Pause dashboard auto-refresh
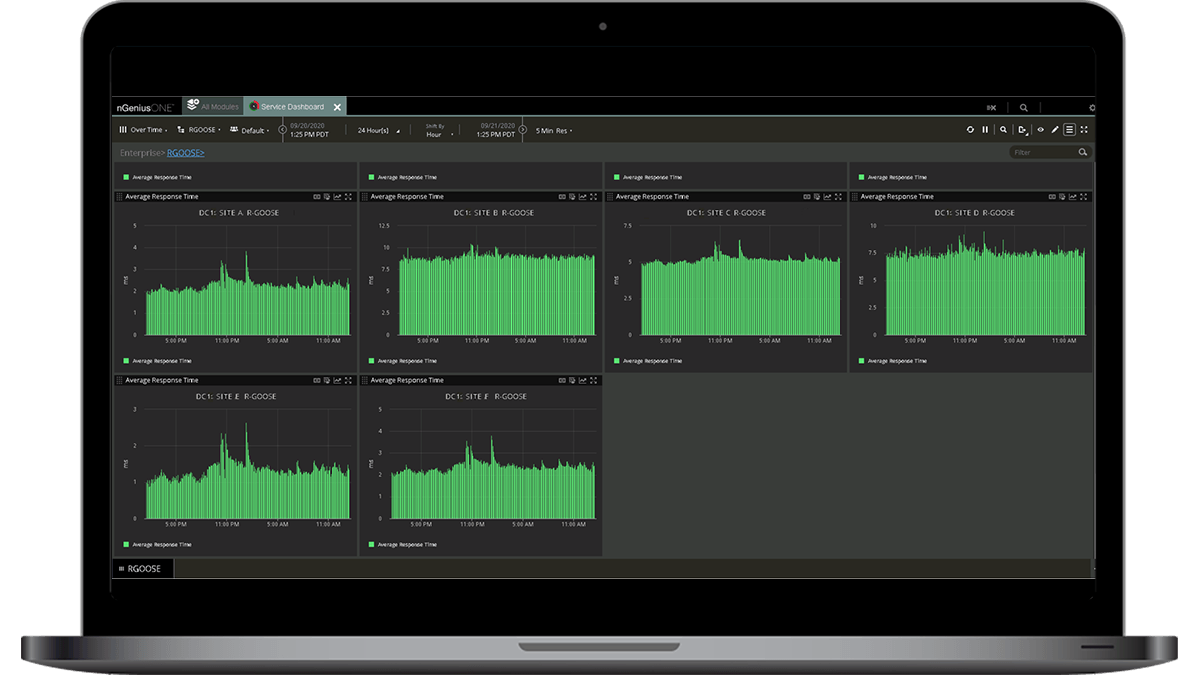 tap(985, 129)
